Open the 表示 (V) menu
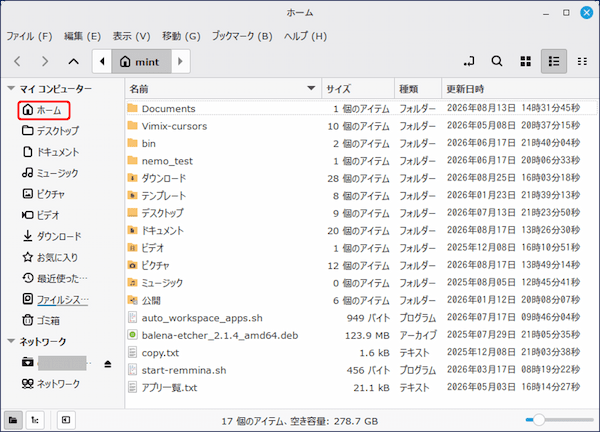This screenshot has height=432, width=600. pos(131,36)
